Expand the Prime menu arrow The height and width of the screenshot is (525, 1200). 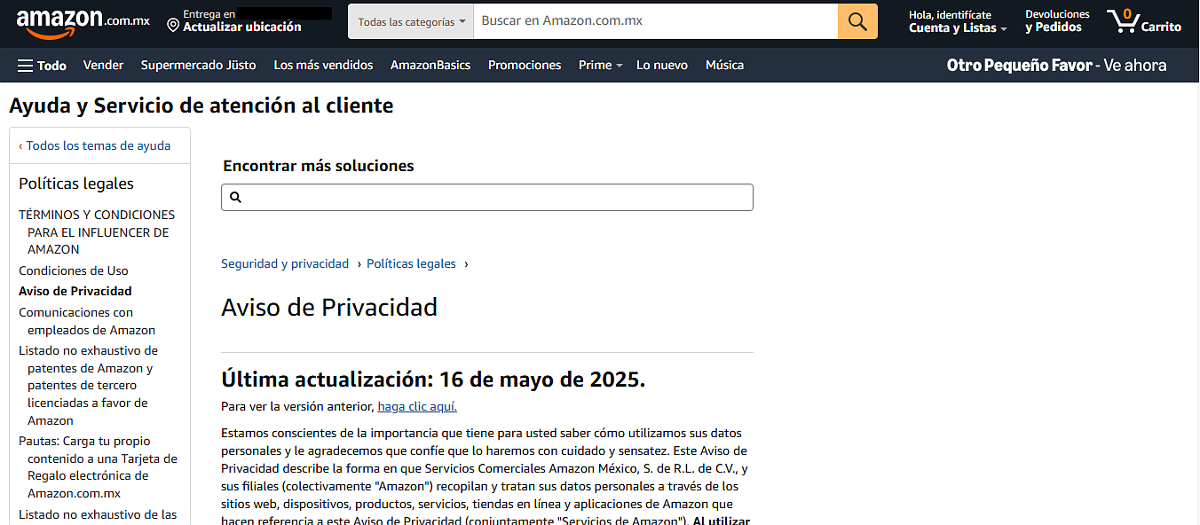coord(619,66)
